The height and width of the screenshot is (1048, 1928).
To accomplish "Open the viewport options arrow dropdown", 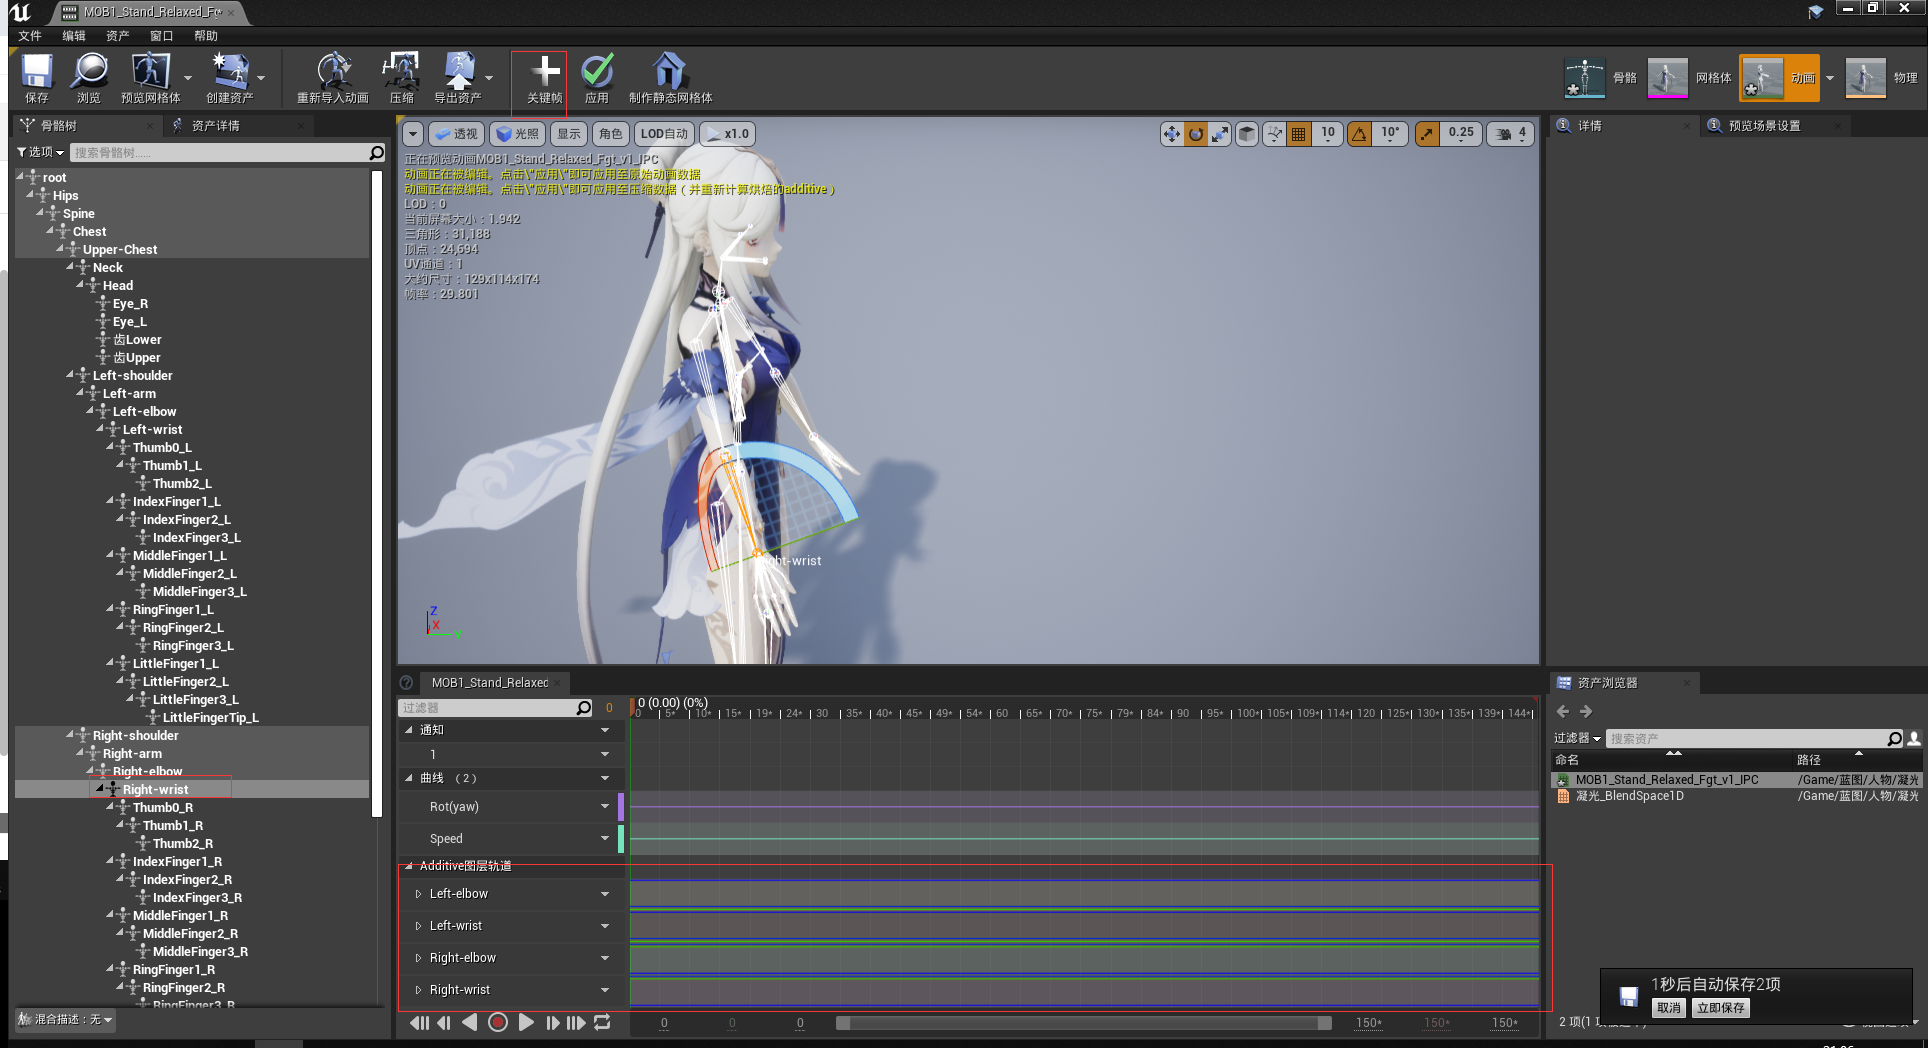I will point(413,134).
